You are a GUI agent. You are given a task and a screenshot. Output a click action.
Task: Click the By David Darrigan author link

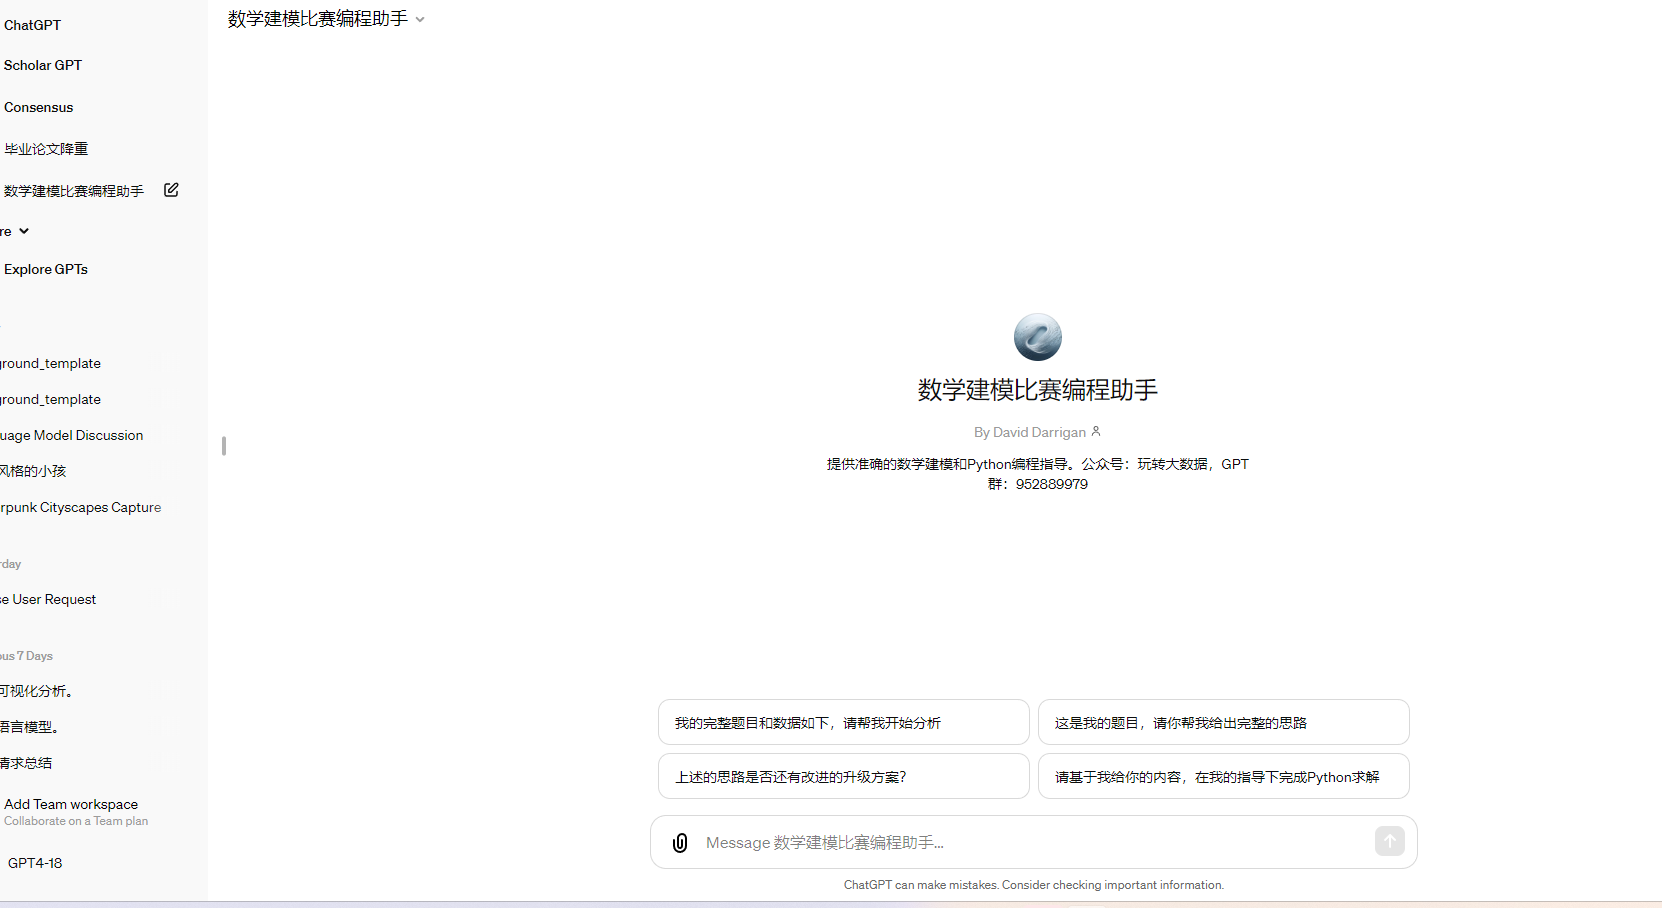click(1030, 432)
